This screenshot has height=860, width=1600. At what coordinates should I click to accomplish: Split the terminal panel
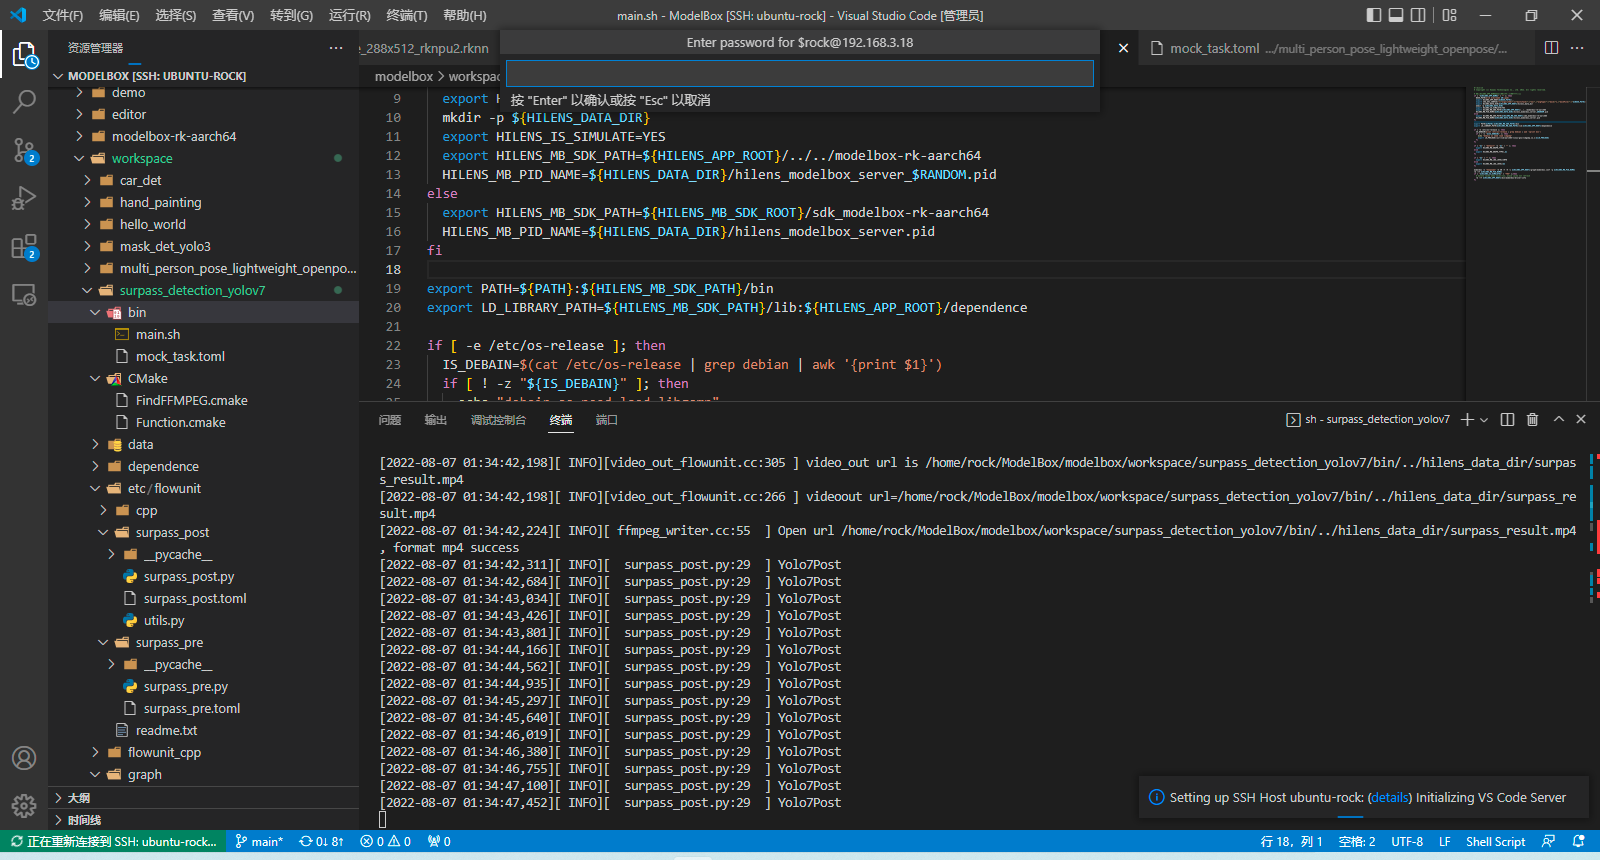click(1507, 420)
